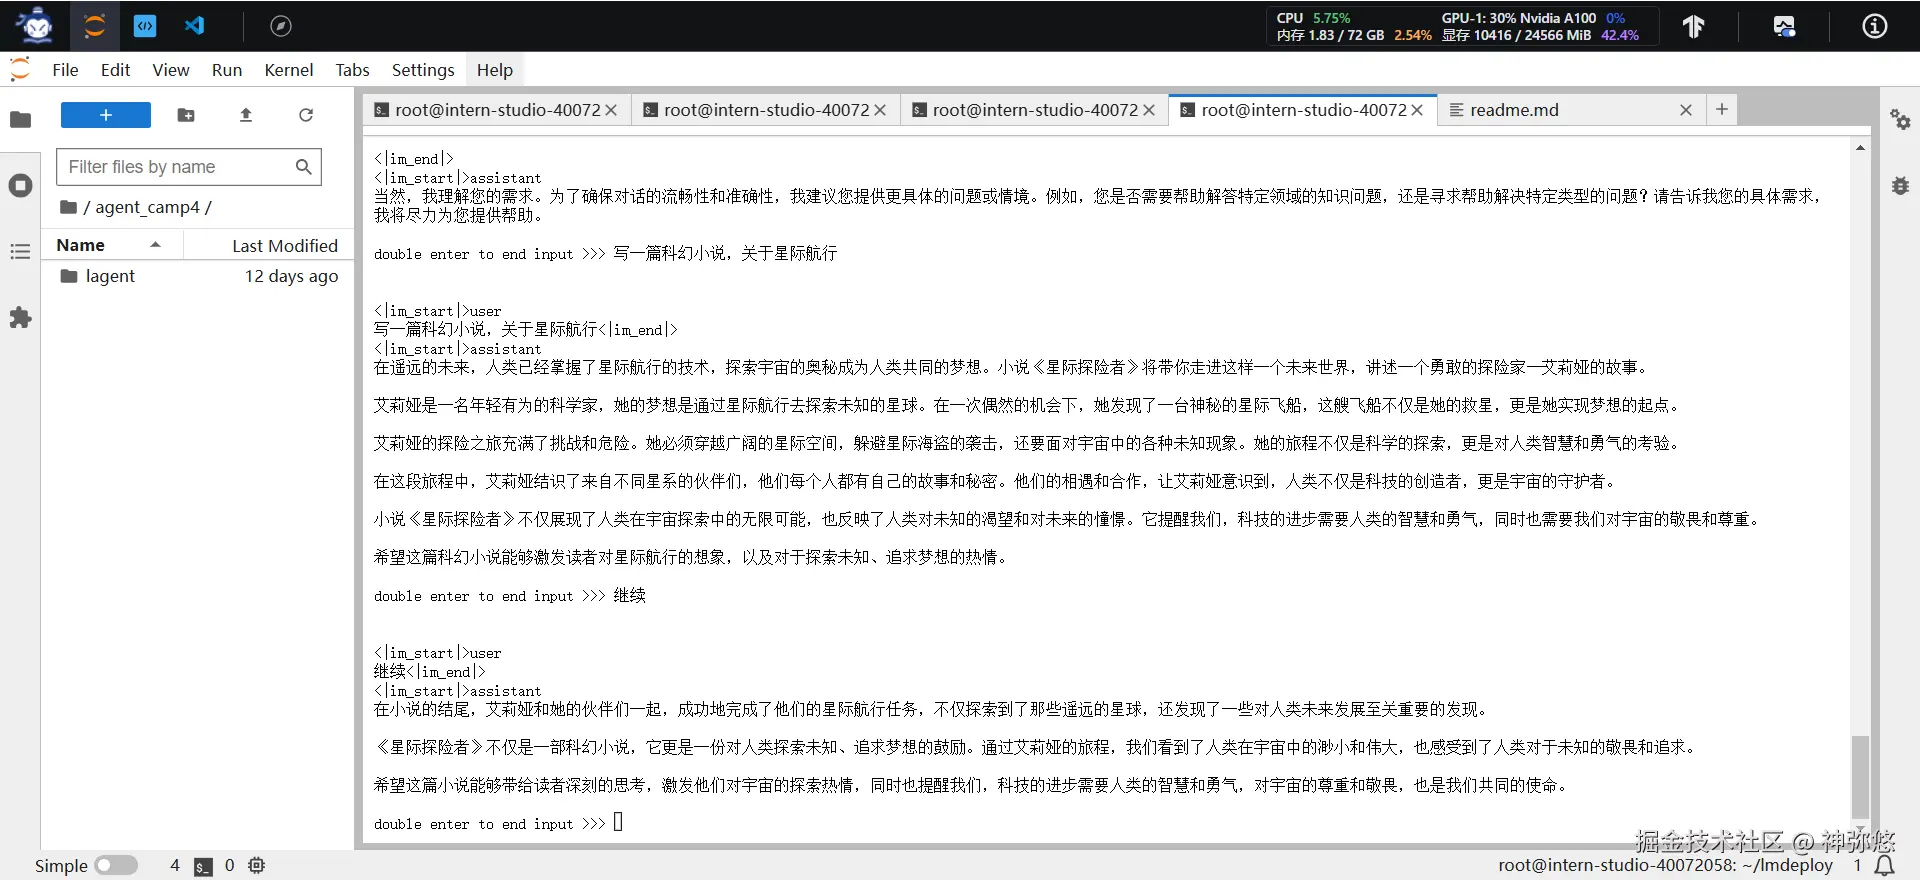Viewport: 1920px width, 880px height.
Task: Click the root folder icon in breadcrumb
Action: 69,207
